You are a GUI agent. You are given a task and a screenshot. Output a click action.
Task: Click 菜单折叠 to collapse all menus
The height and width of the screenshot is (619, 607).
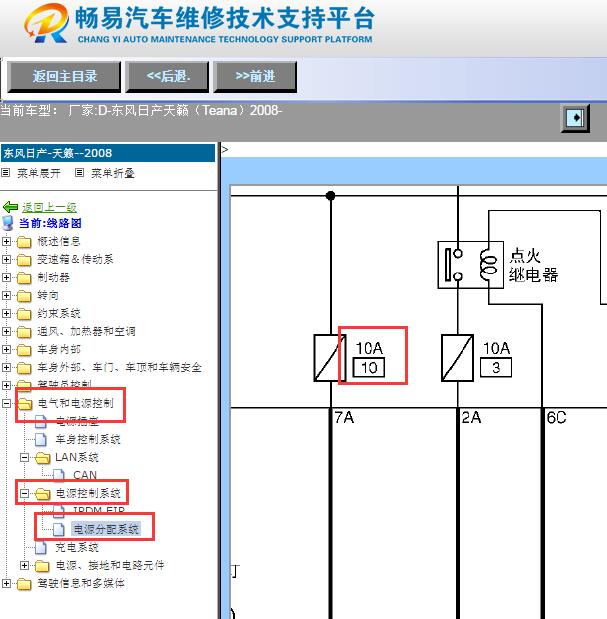[x=113, y=173]
